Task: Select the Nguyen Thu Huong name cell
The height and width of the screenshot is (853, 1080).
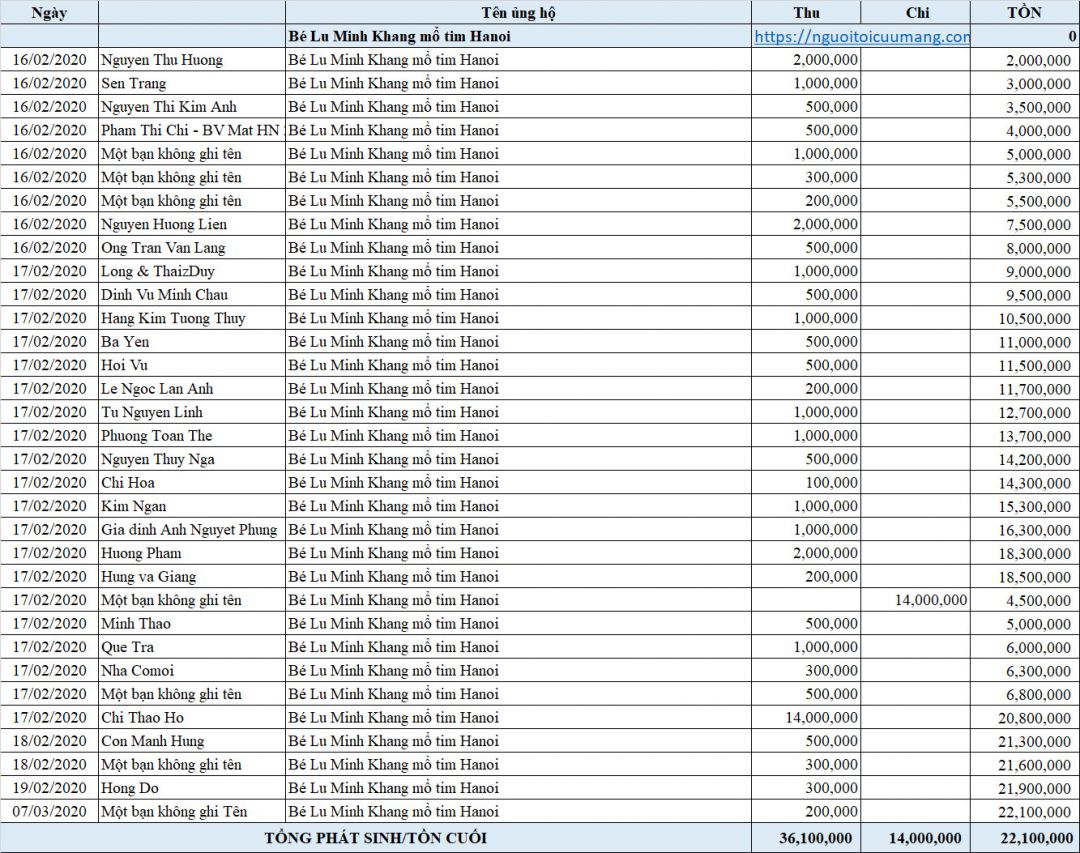Action: click(x=162, y=60)
